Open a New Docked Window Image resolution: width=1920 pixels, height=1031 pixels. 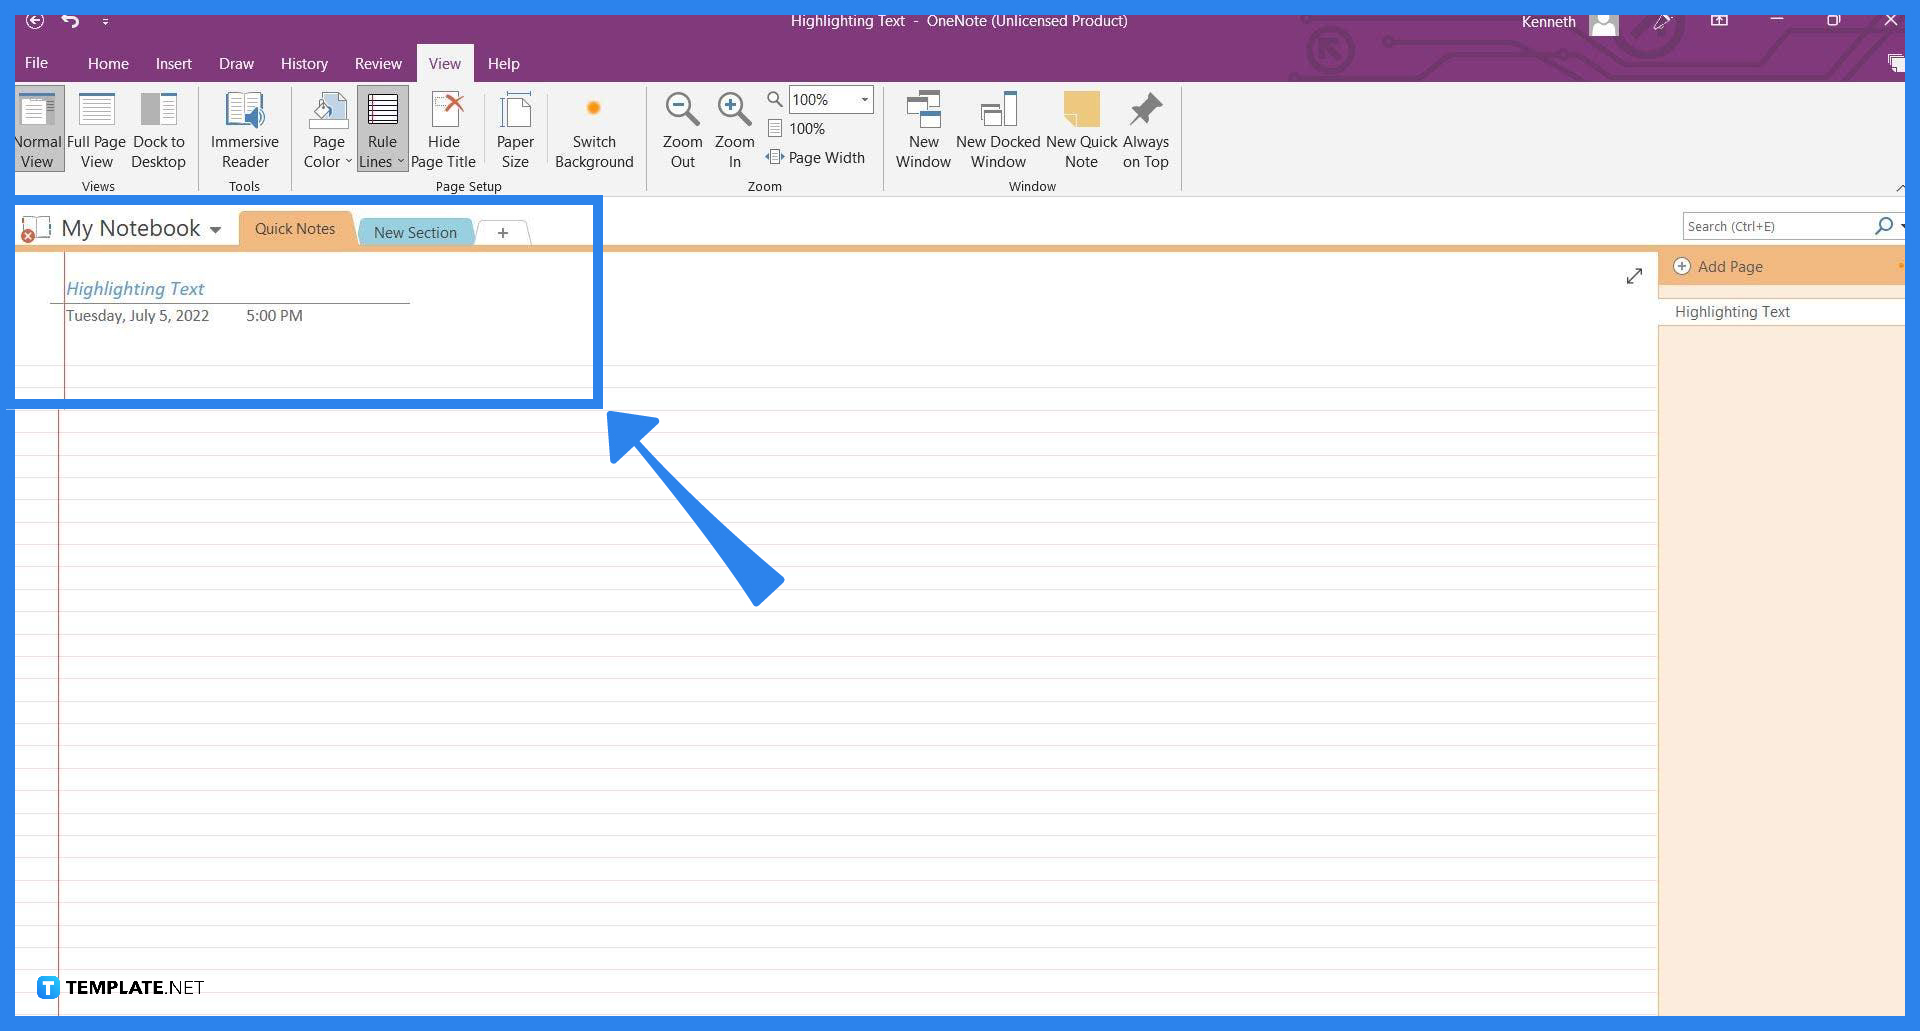click(997, 128)
